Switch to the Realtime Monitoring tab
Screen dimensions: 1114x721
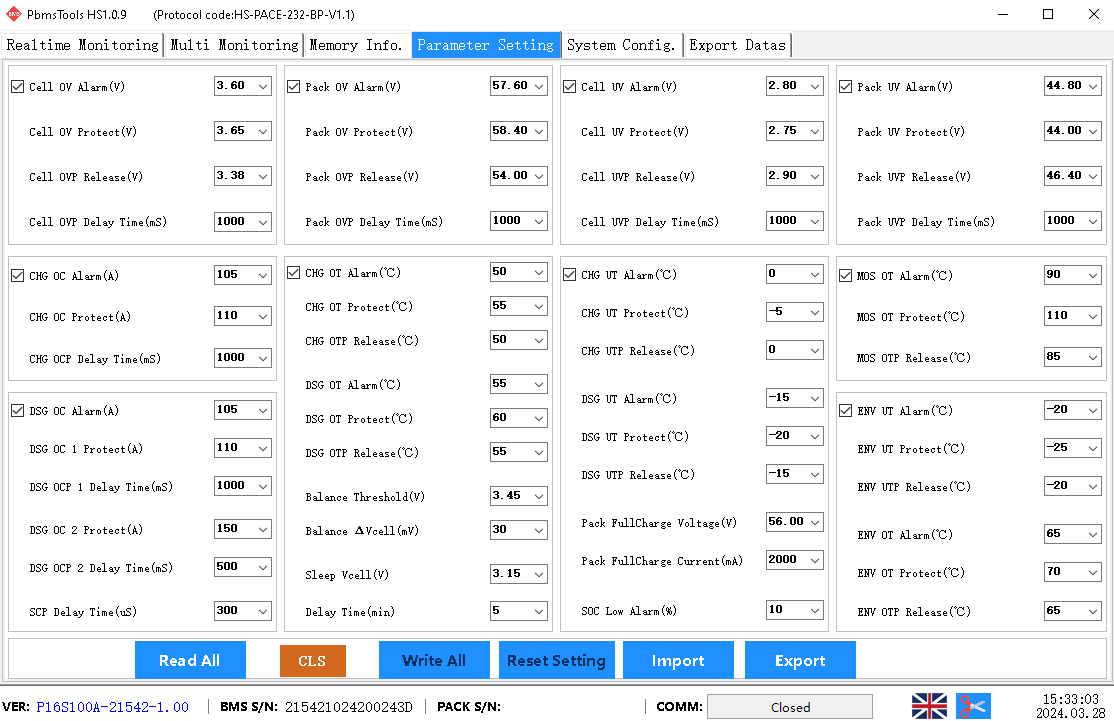click(83, 45)
